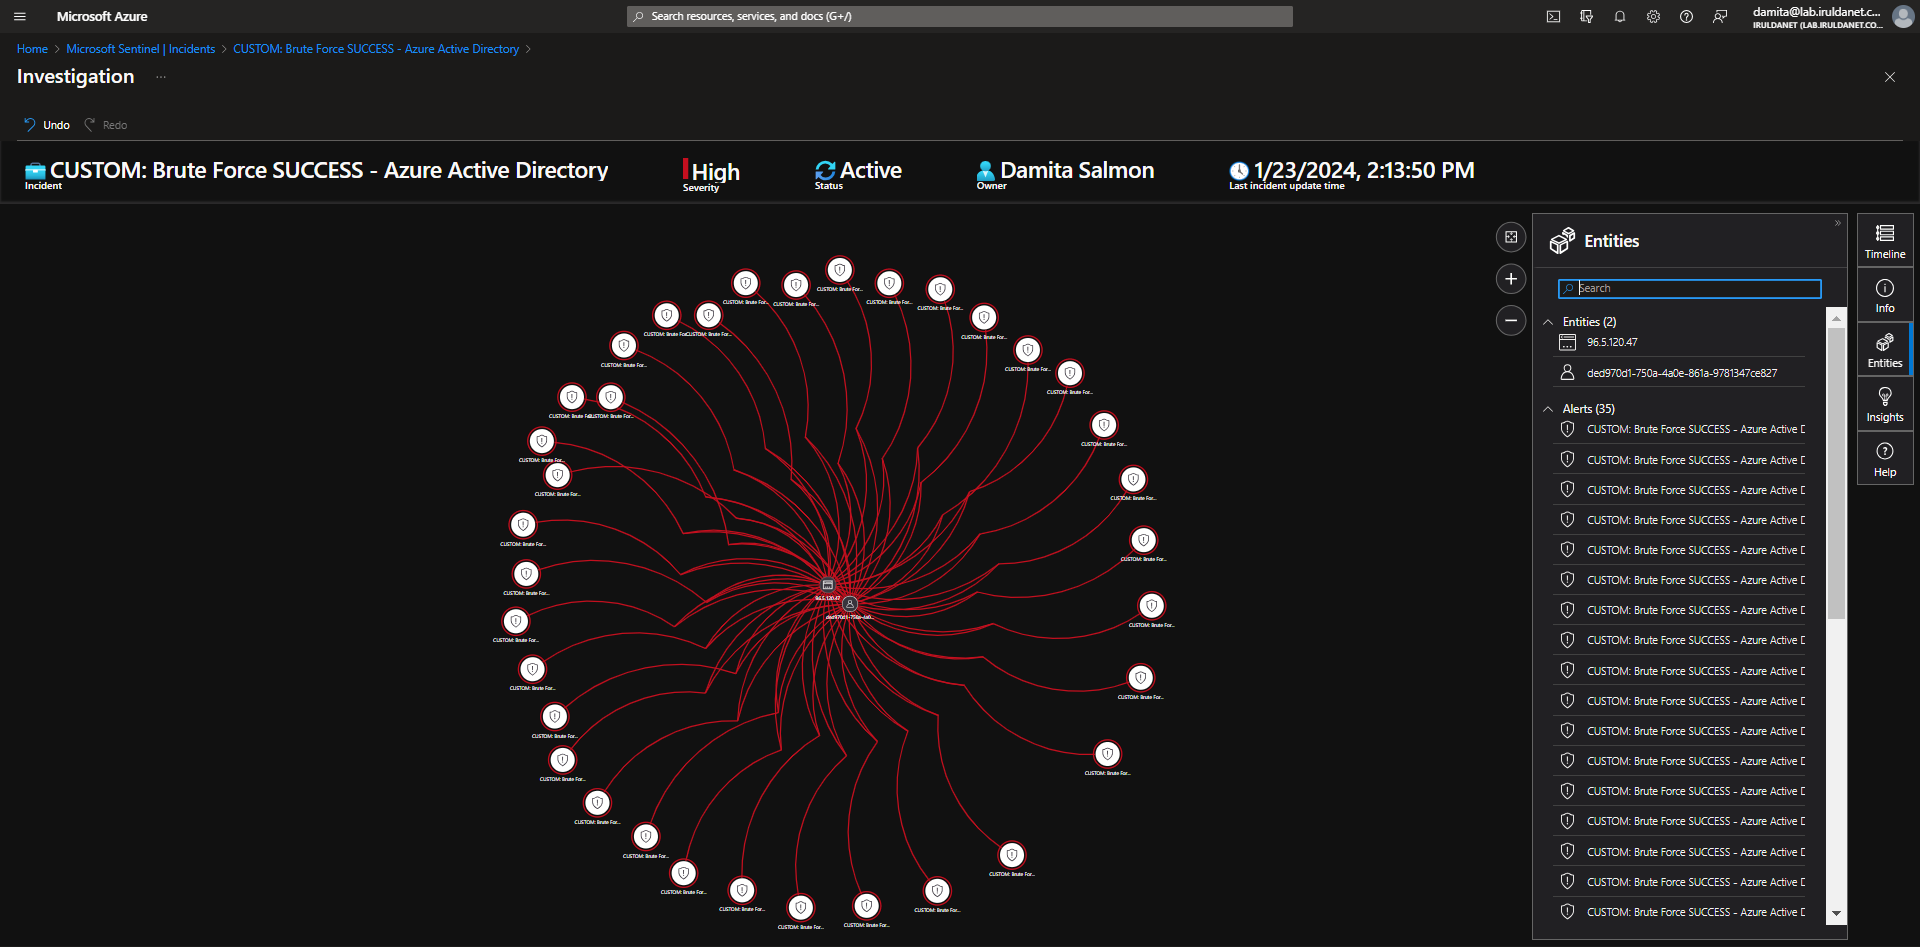The width and height of the screenshot is (1920, 947).
Task: Fit the investigation graph to screen
Action: 1511,237
